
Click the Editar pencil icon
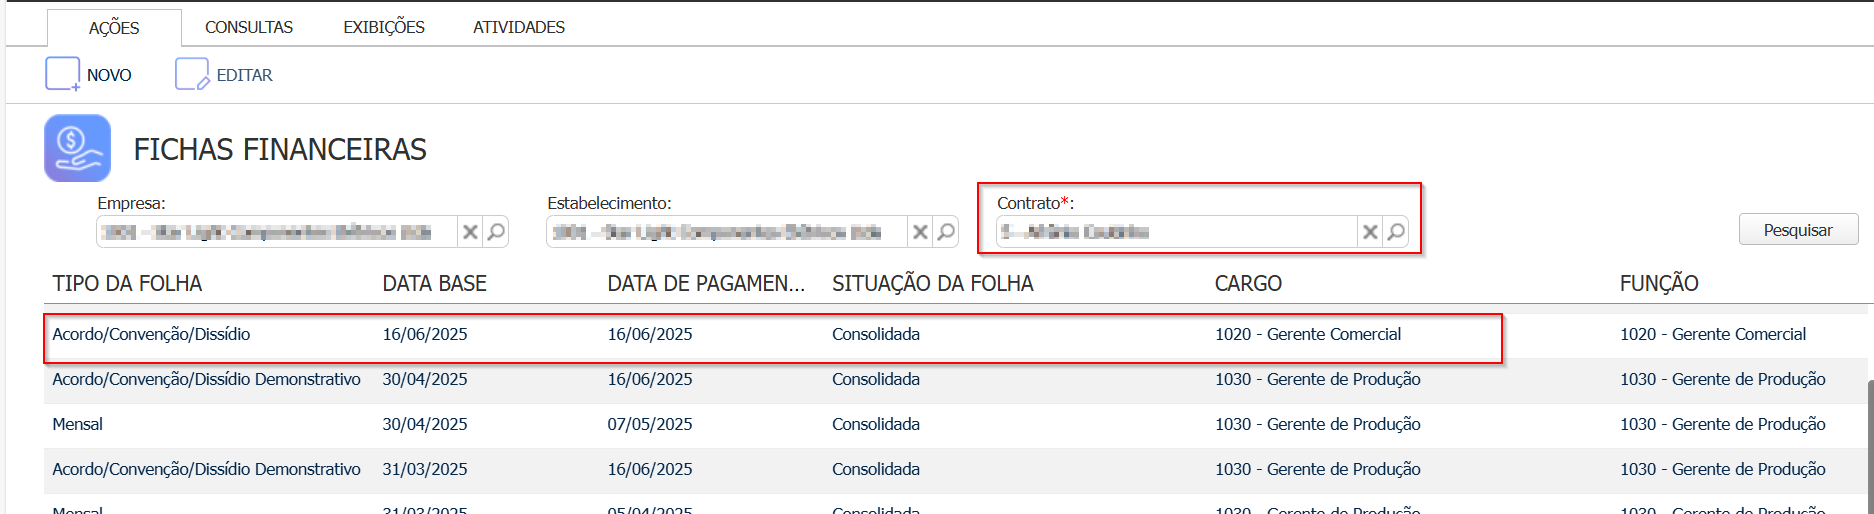click(192, 75)
